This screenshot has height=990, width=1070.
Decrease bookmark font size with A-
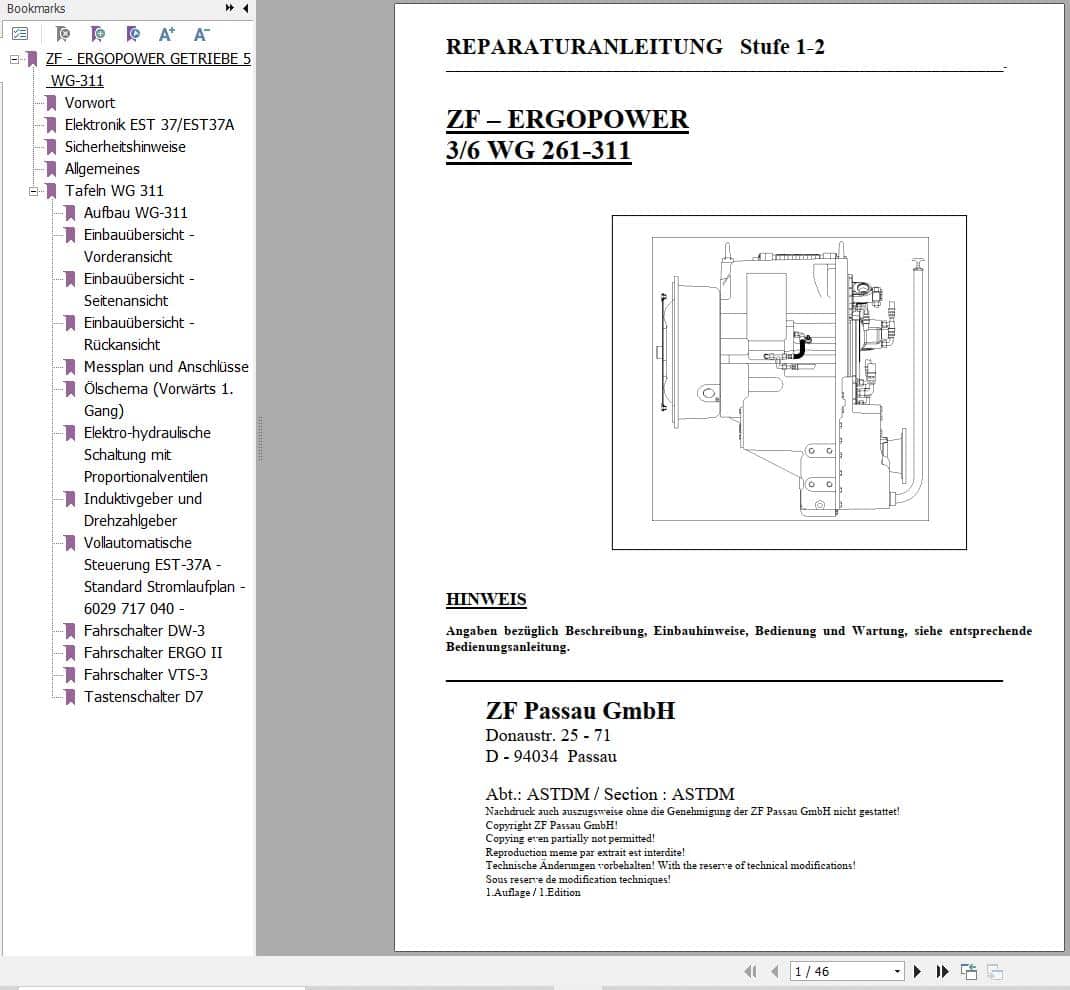coord(201,33)
